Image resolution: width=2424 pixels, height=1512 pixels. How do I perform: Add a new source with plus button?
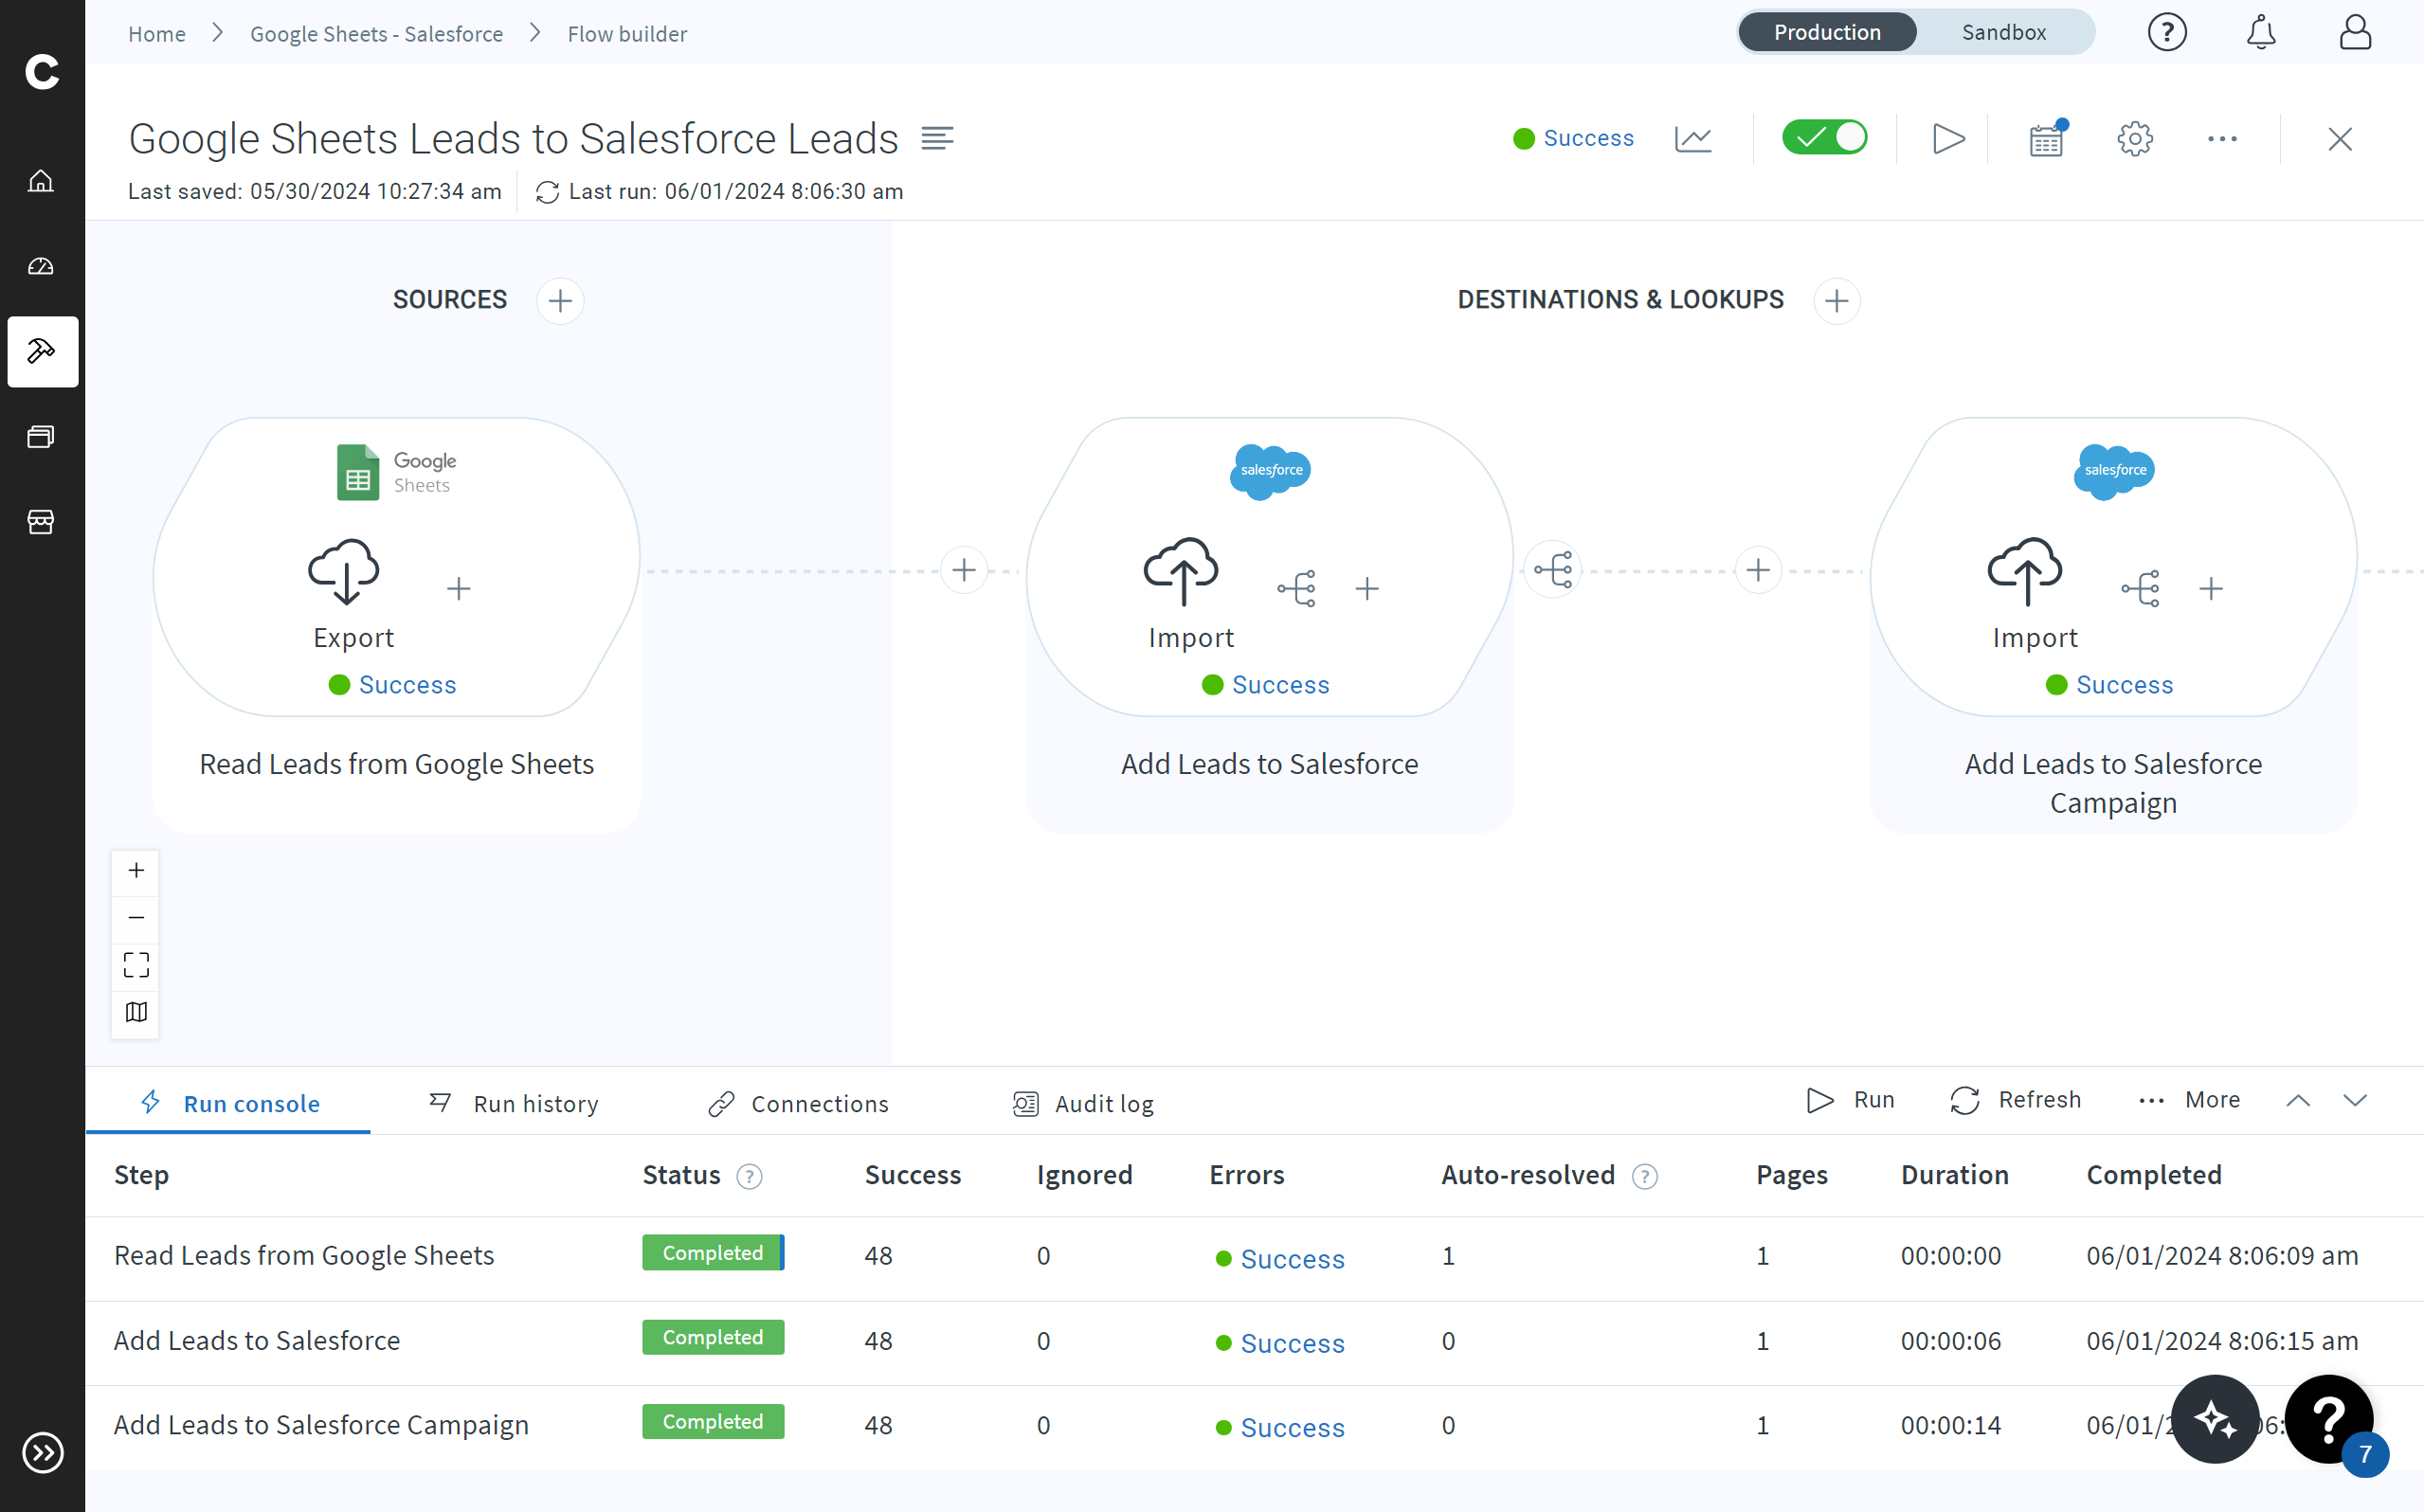coord(560,300)
